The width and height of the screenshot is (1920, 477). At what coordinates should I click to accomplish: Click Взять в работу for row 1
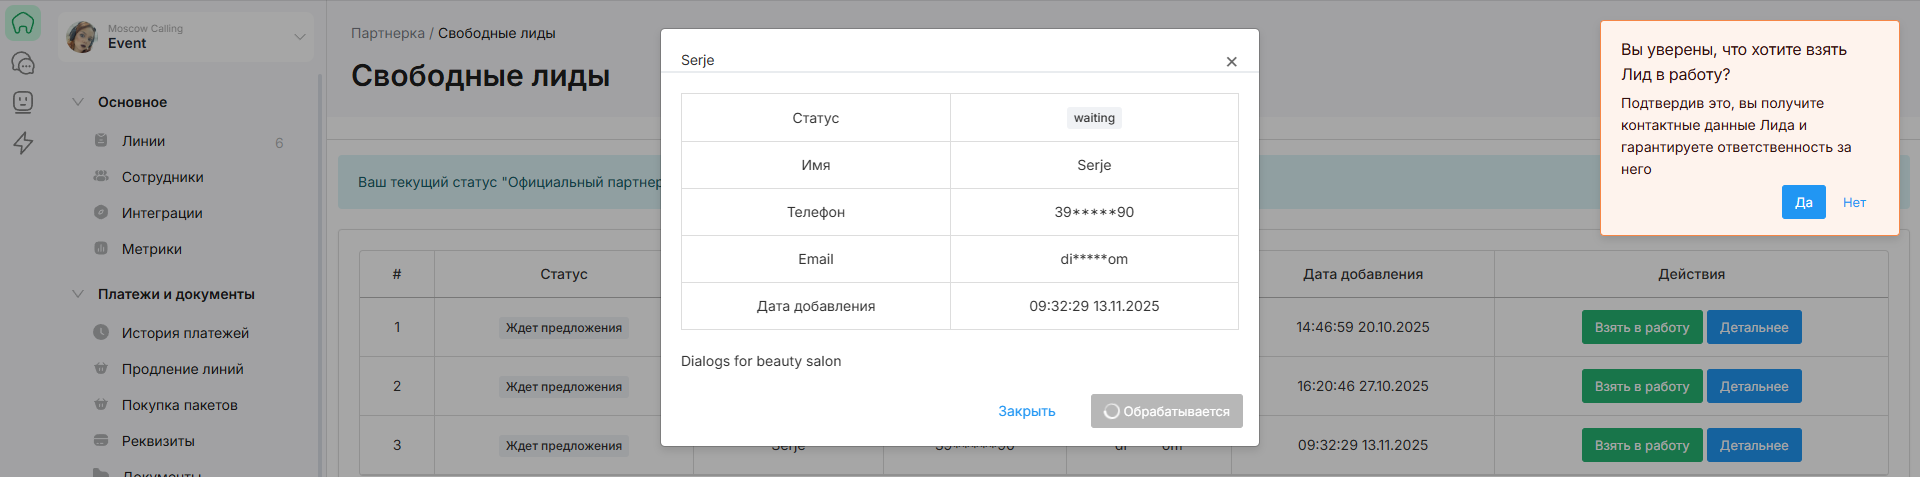click(x=1641, y=327)
